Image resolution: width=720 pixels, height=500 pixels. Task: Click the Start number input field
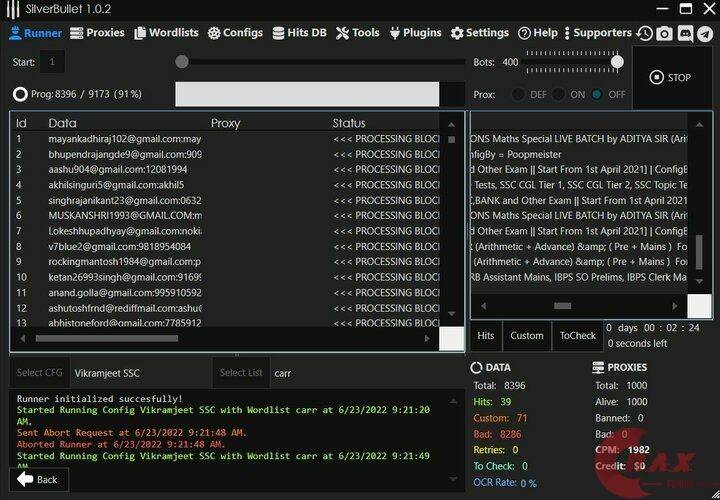52,62
